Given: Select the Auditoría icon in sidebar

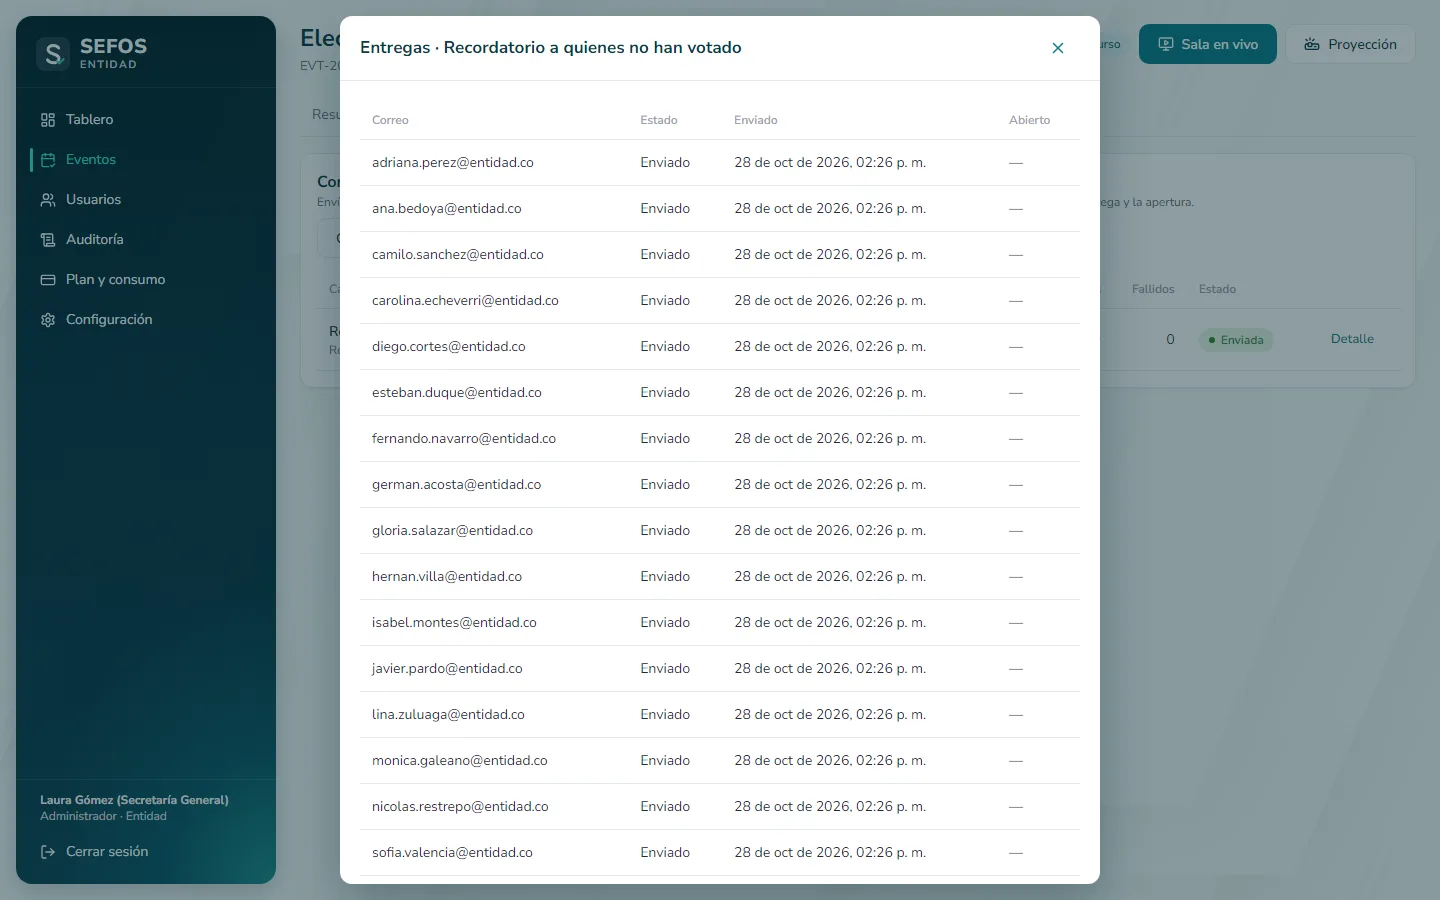Looking at the screenshot, I should 48,240.
